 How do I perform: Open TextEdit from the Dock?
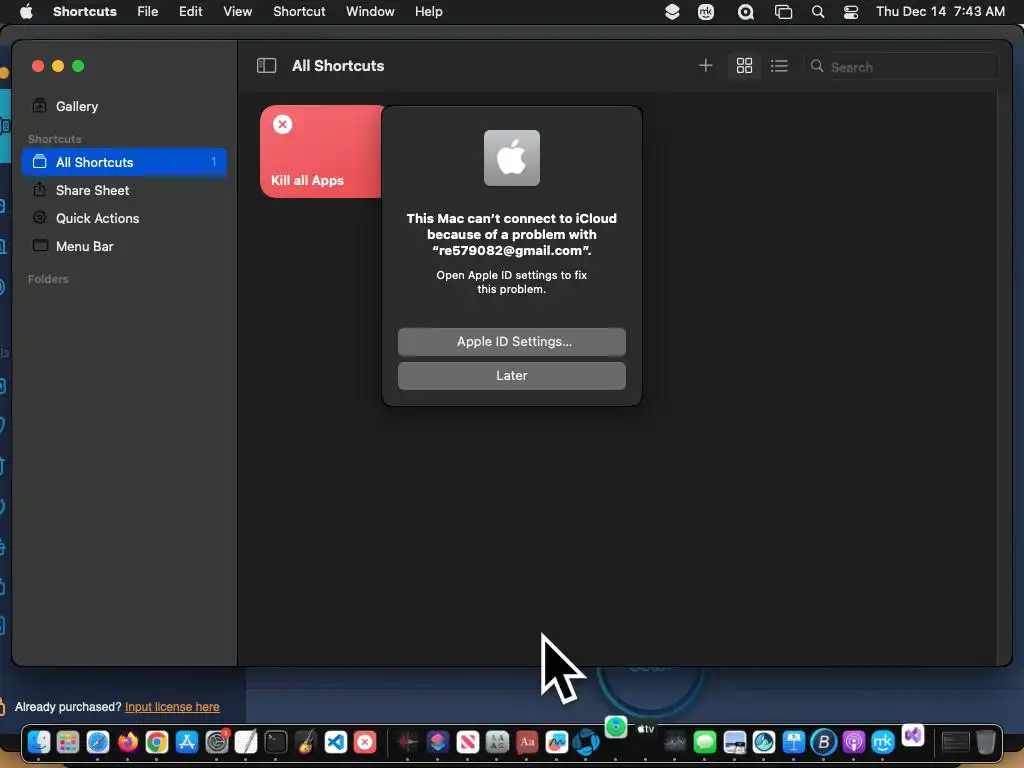246,742
